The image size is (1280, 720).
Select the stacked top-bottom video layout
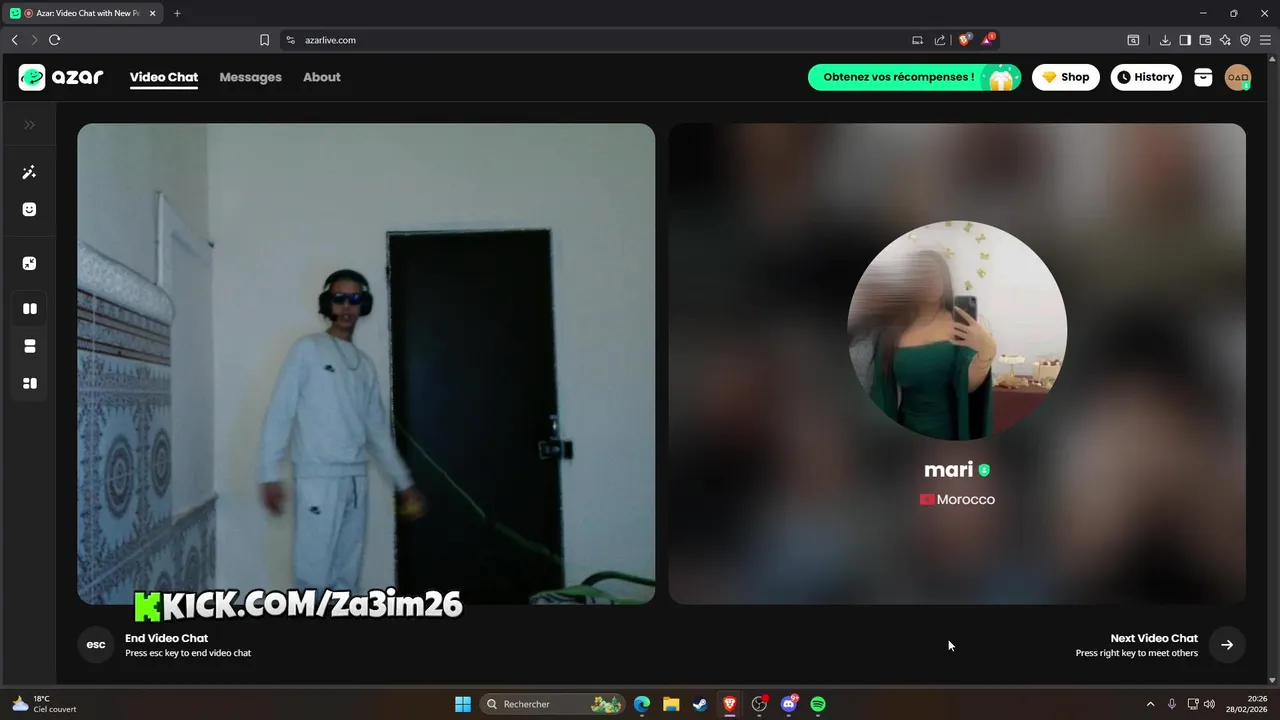[x=30, y=346]
